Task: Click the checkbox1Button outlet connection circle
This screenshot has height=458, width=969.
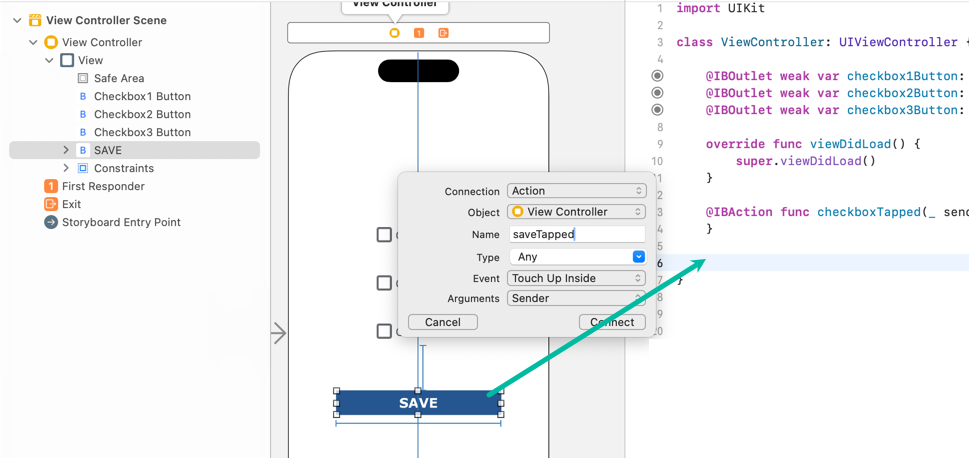Action: [657, 76]
